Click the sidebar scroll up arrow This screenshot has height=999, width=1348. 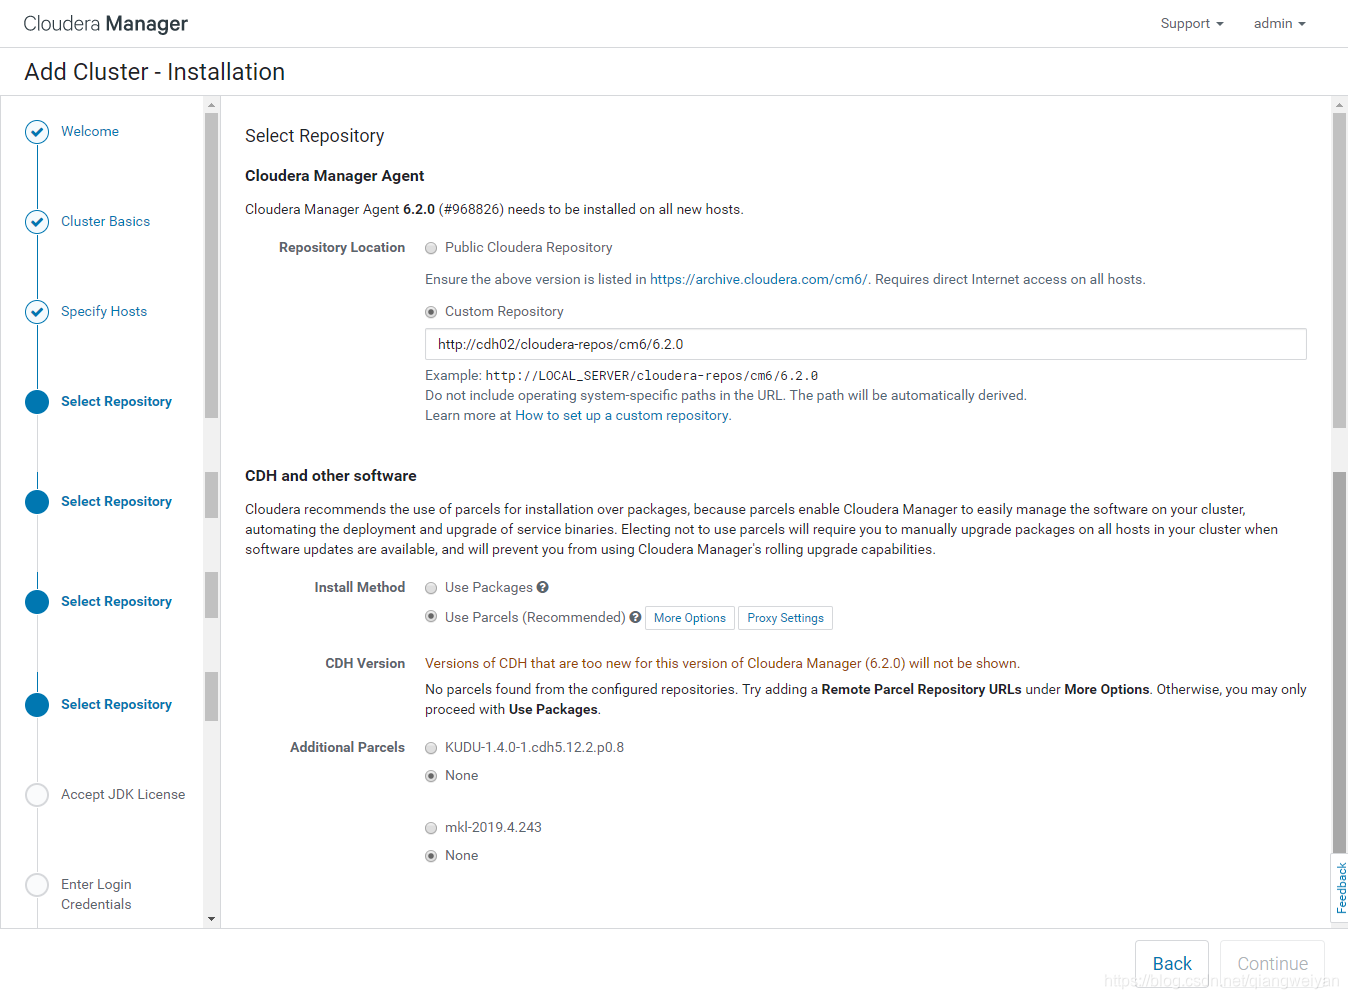211,105
